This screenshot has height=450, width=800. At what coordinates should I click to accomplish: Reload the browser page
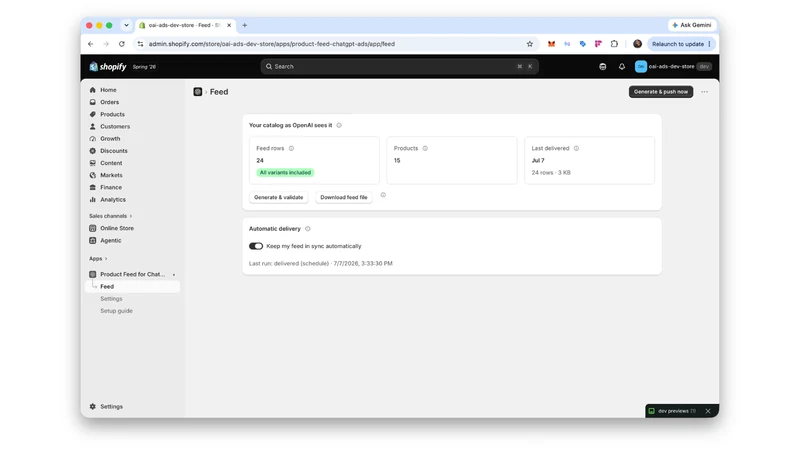(121, 44)
